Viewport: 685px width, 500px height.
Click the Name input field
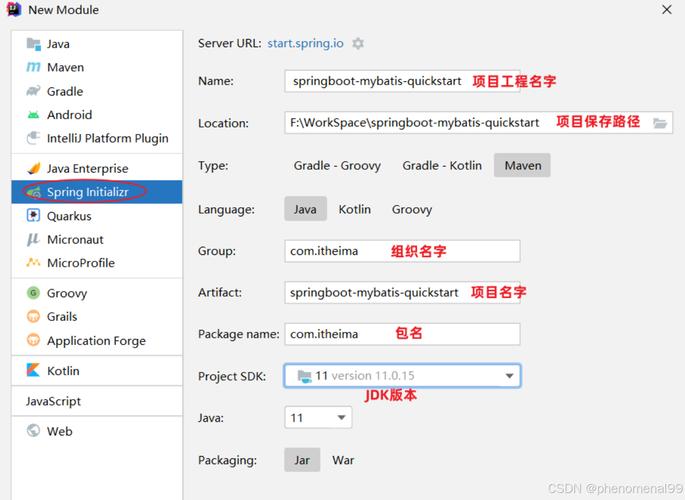pyautogui.click(x=402, y=81)
